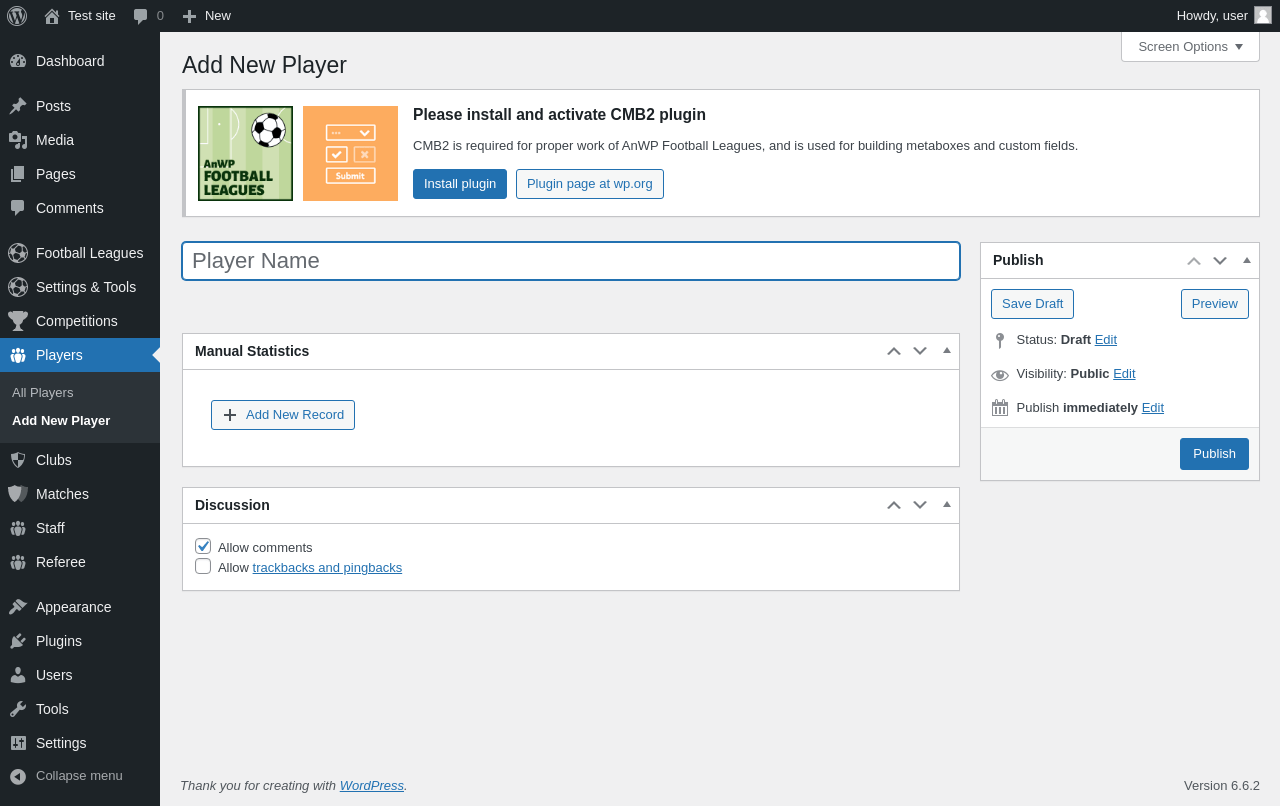Click the user avatar next to Howdy, user
This screenshot has height=806, width=1280.
[x=1263, y=15]
